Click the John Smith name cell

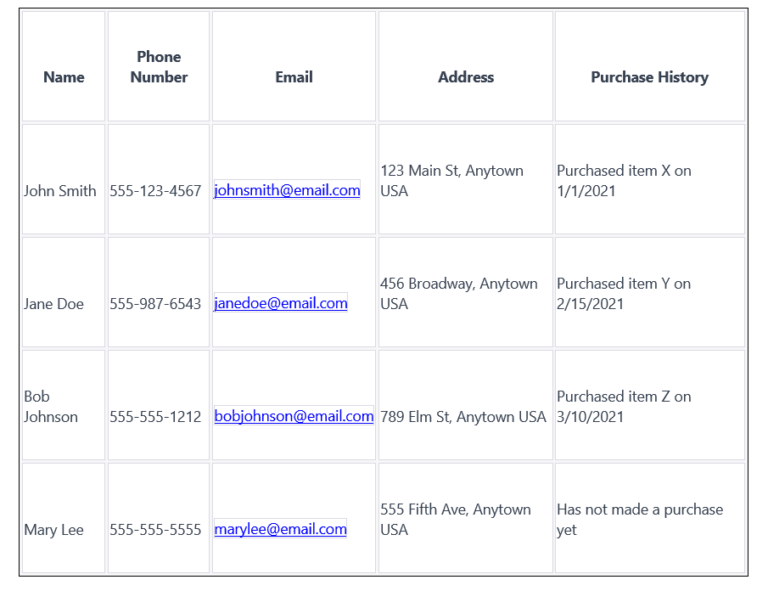click(60, 191)
